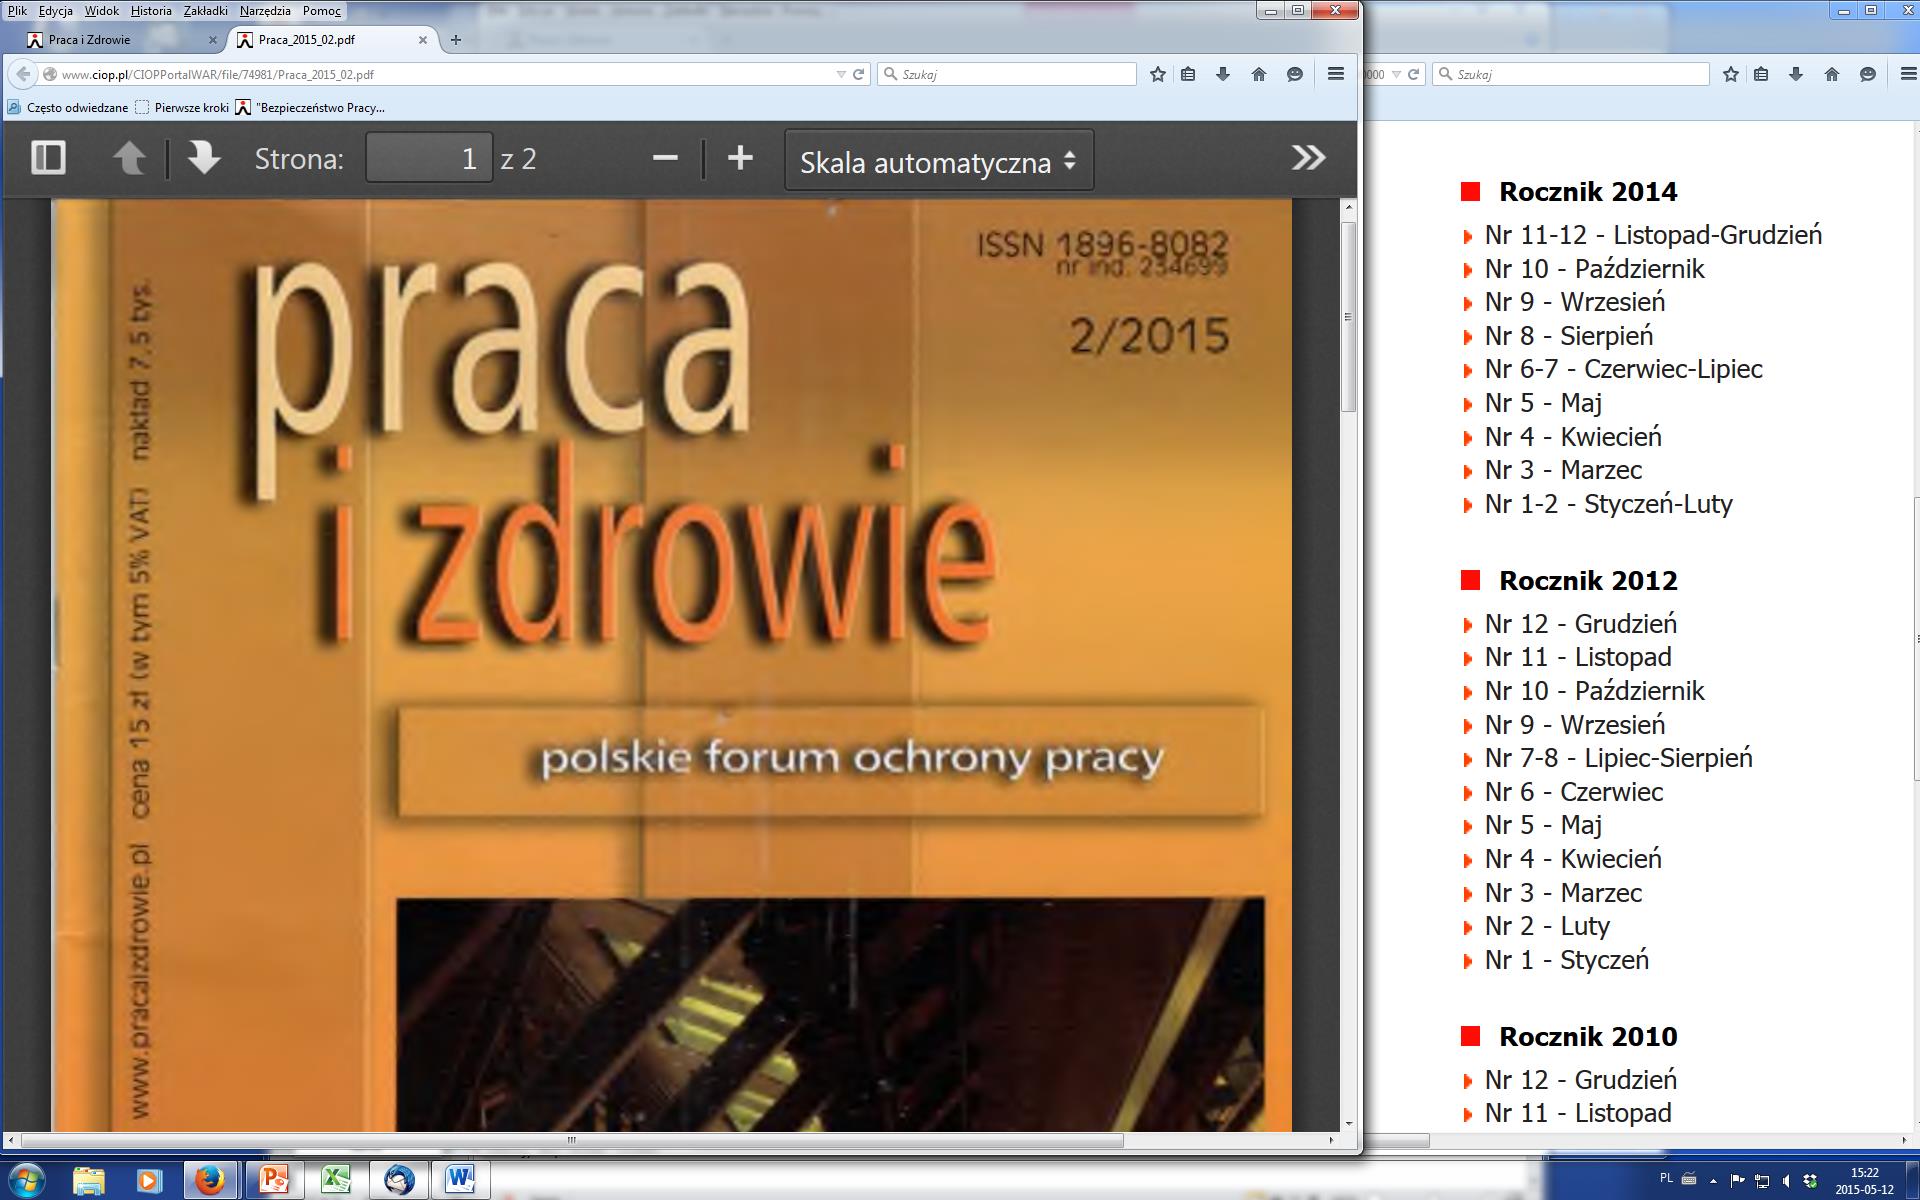Viewport: 1920px width, 1200px height.
Task: Click the Szukaj search box in front window
Action: [x=1007, y=74]
